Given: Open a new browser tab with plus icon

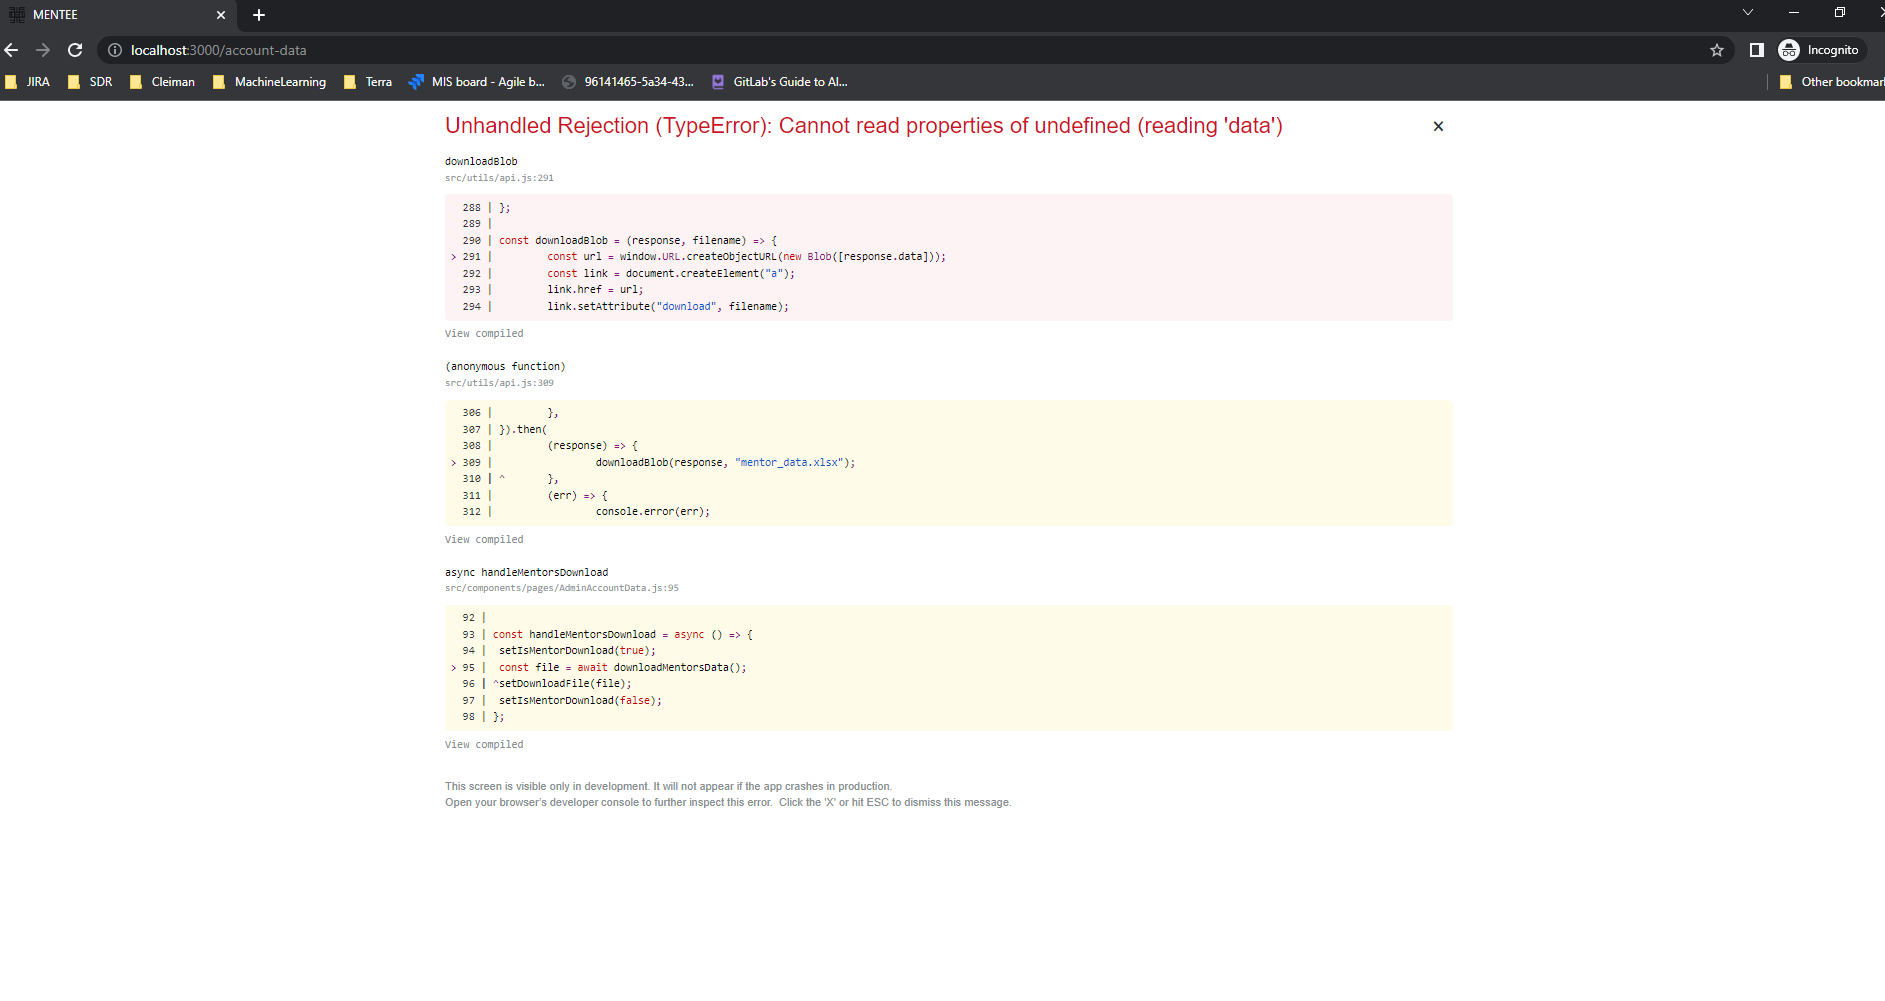Looking at the screenshot, I should 258,14.
